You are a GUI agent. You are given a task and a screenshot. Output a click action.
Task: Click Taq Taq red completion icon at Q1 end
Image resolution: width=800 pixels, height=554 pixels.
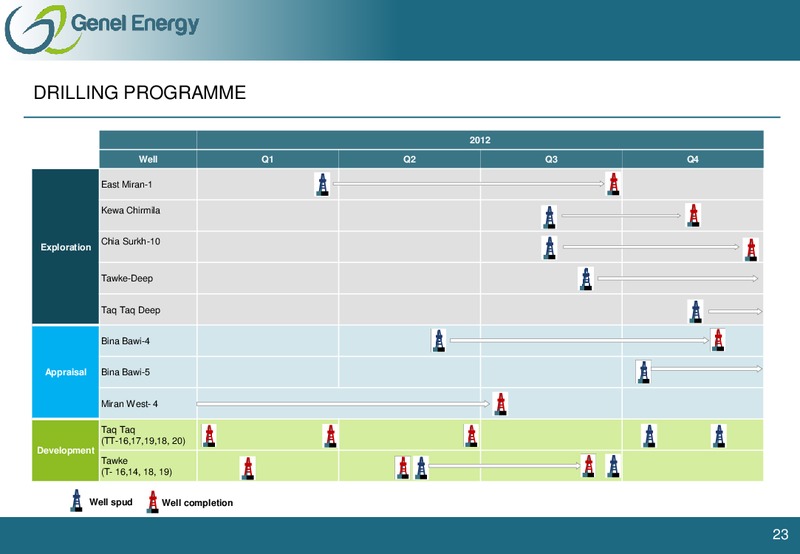click(330, 436)
